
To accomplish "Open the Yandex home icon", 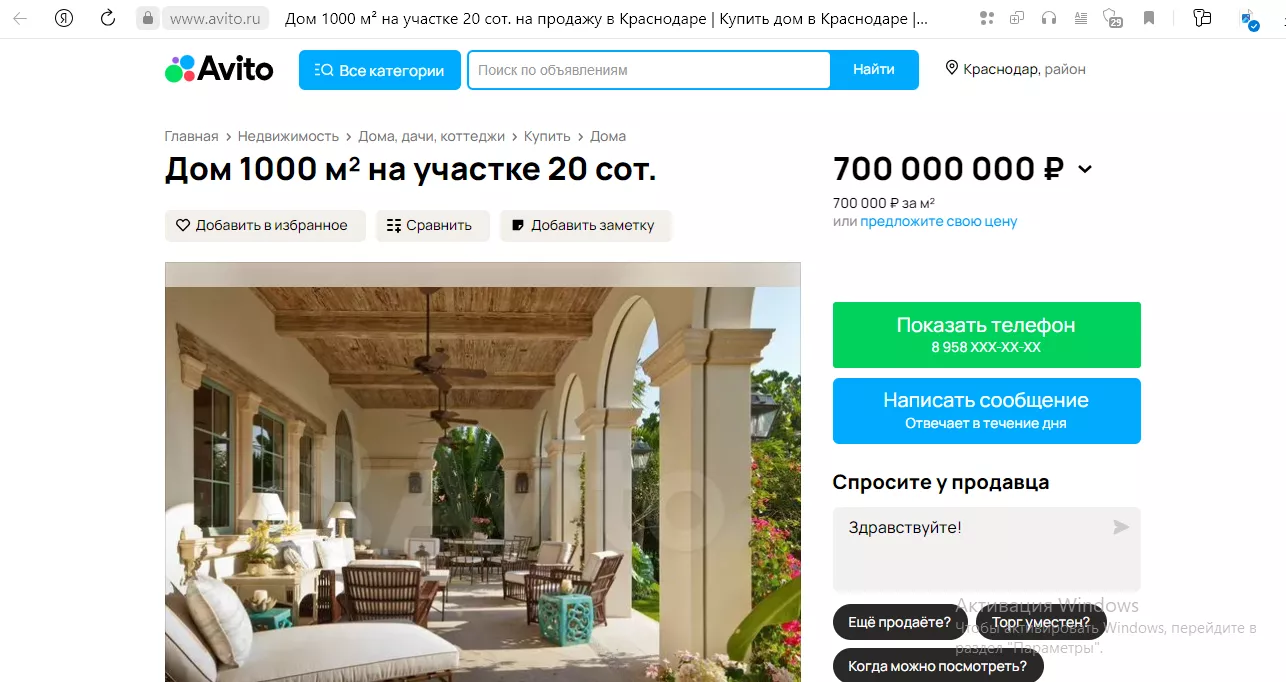I will [64, 18].
